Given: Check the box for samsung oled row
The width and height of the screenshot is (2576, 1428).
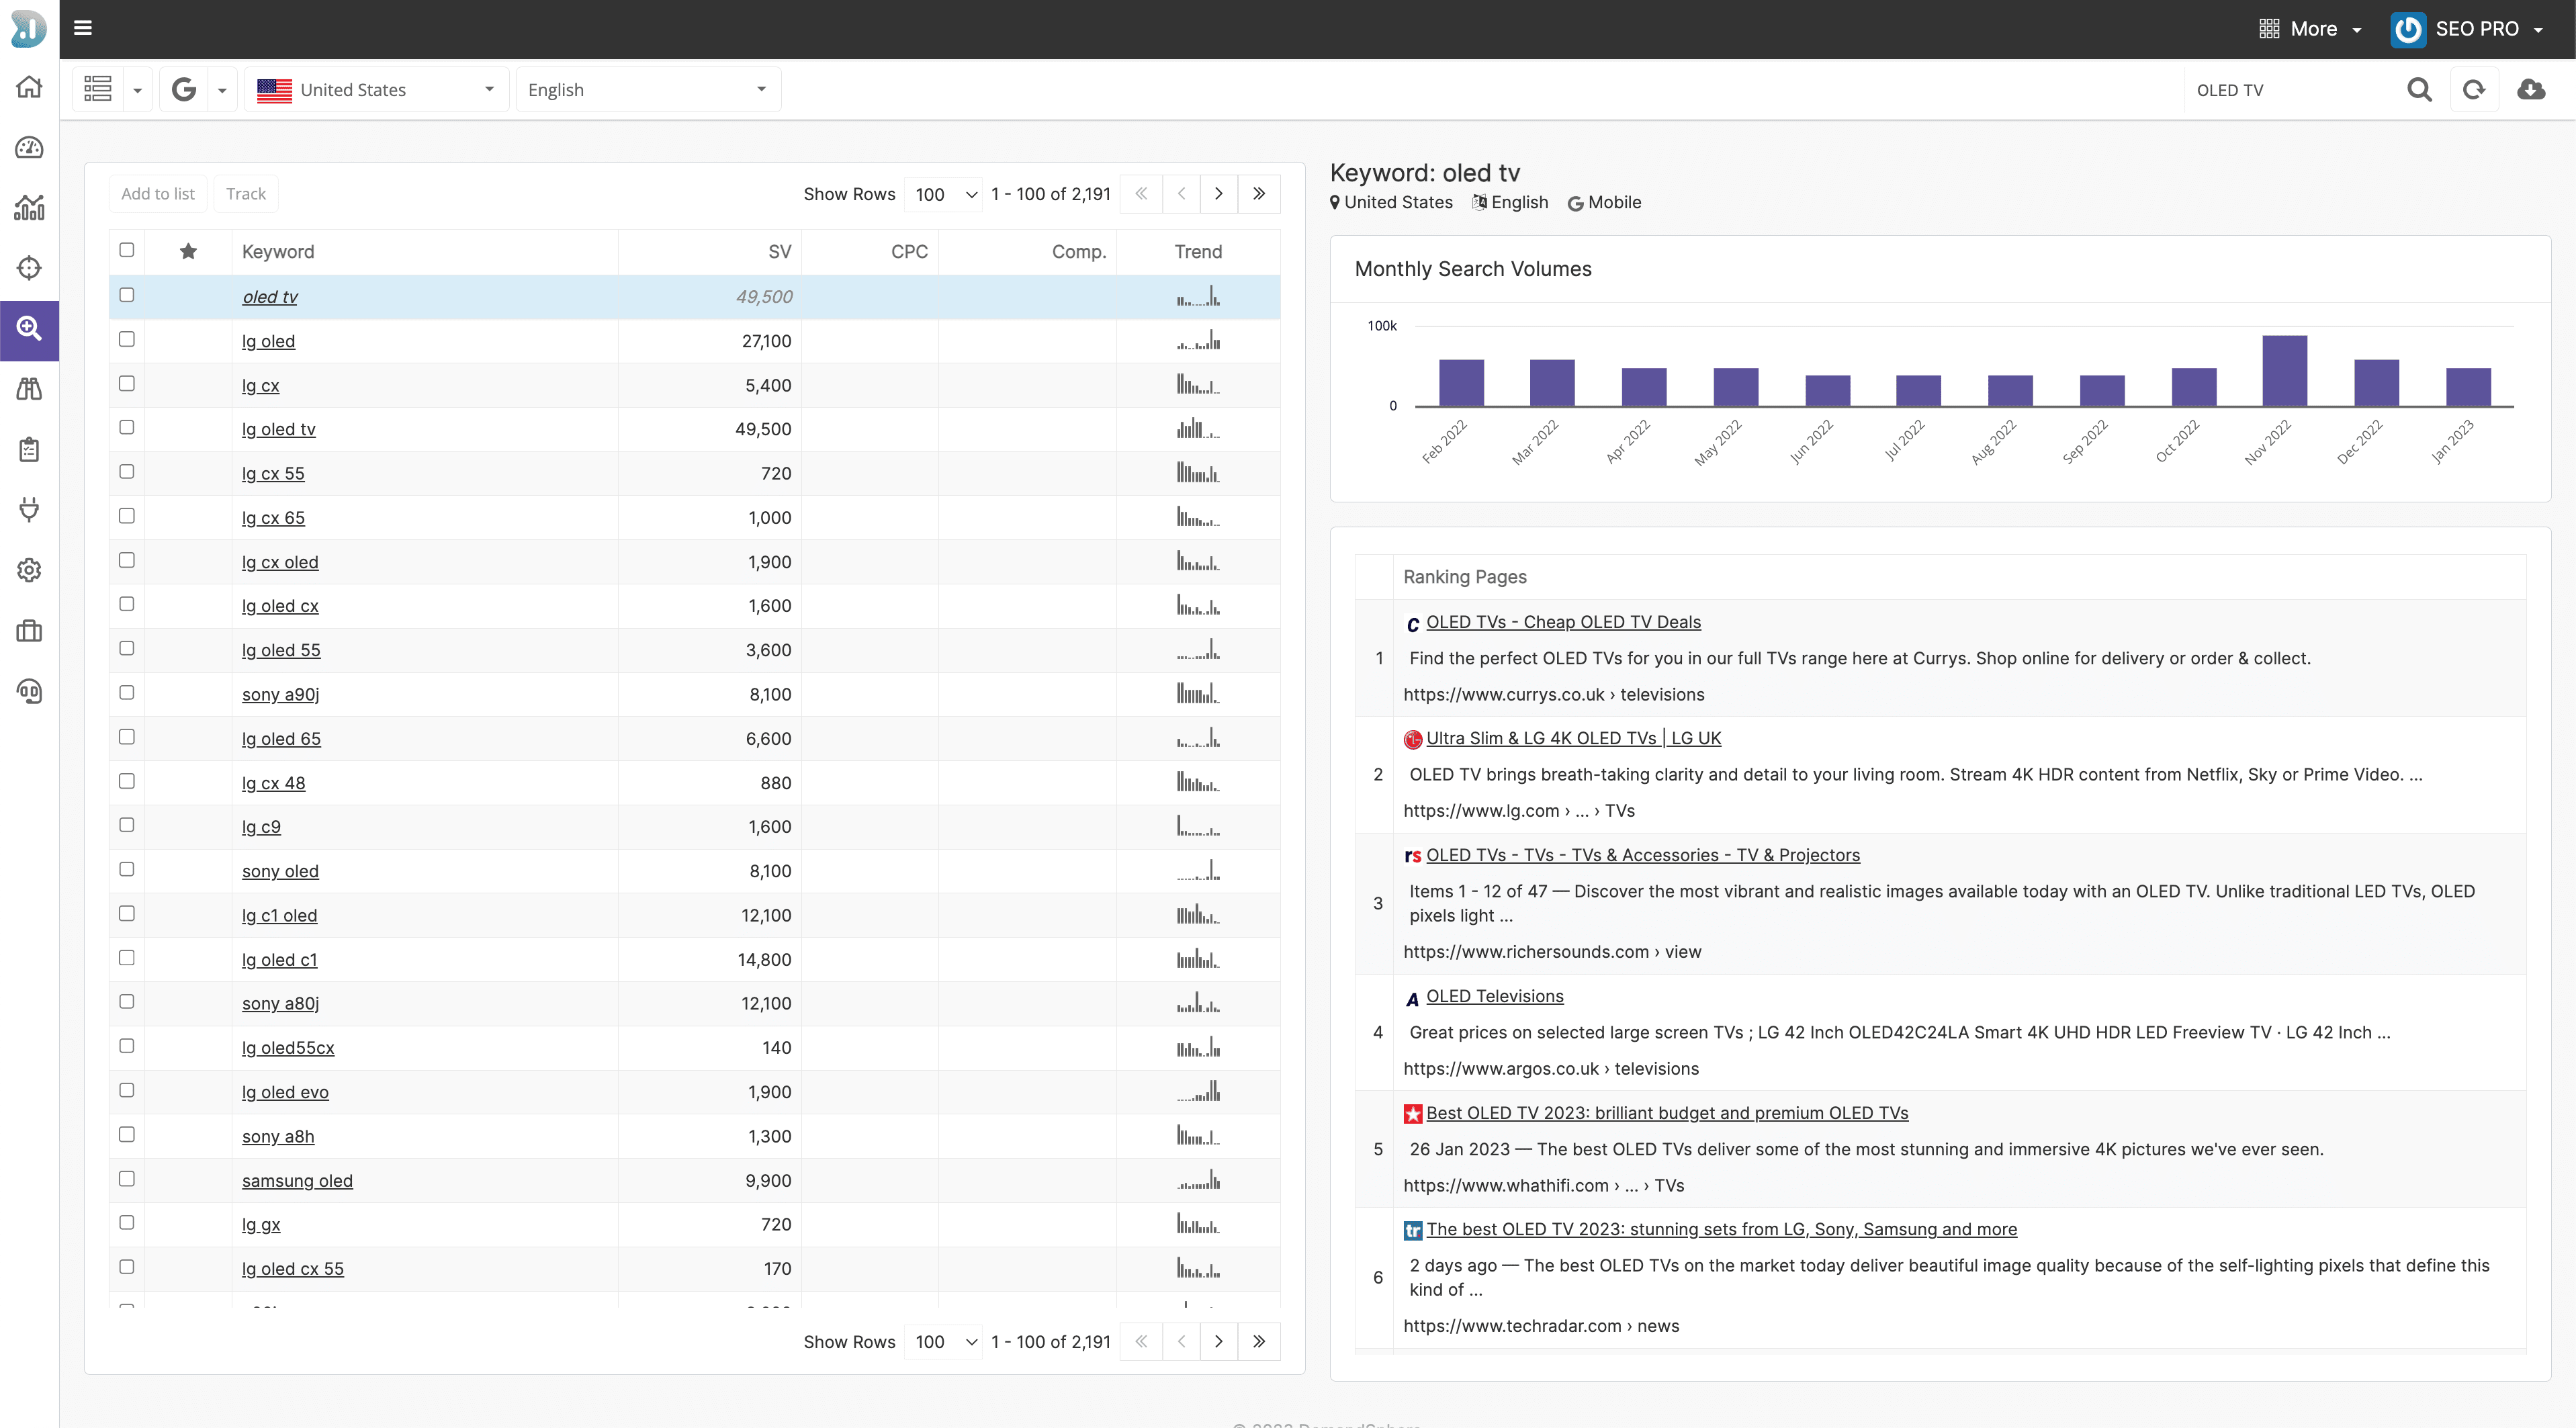Looking at the screenshot, I should point(127,1178).
